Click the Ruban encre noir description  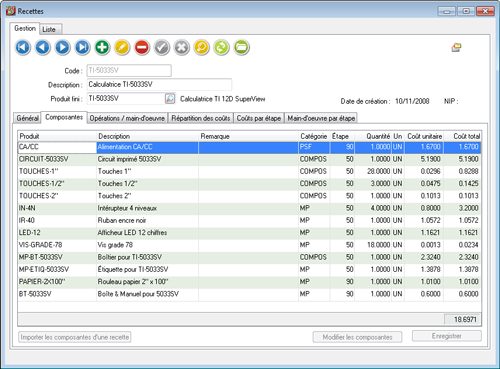pyautogui.click(x=122, y=220)
